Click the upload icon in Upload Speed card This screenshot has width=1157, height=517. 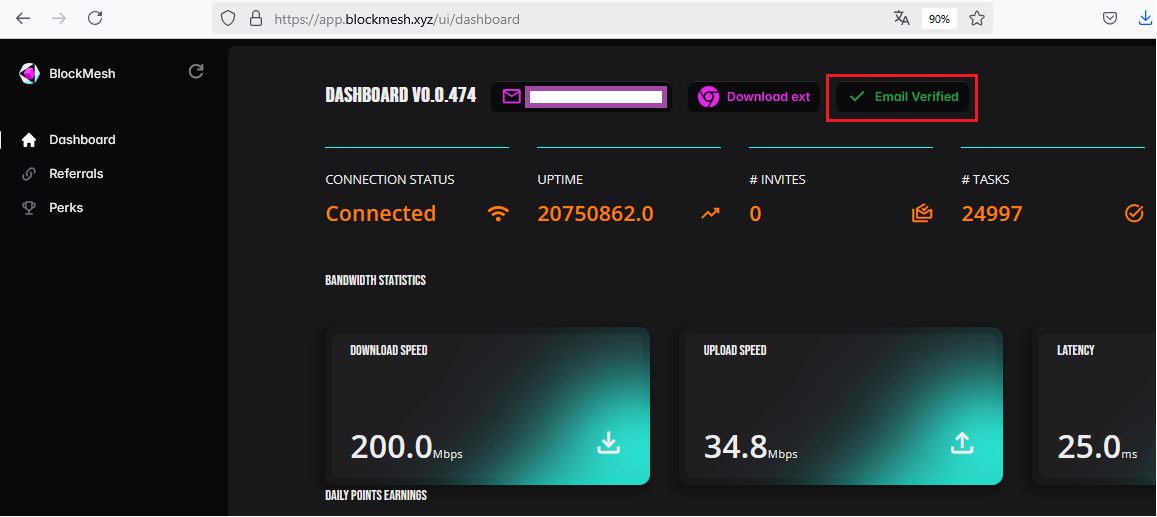point(961,443)
